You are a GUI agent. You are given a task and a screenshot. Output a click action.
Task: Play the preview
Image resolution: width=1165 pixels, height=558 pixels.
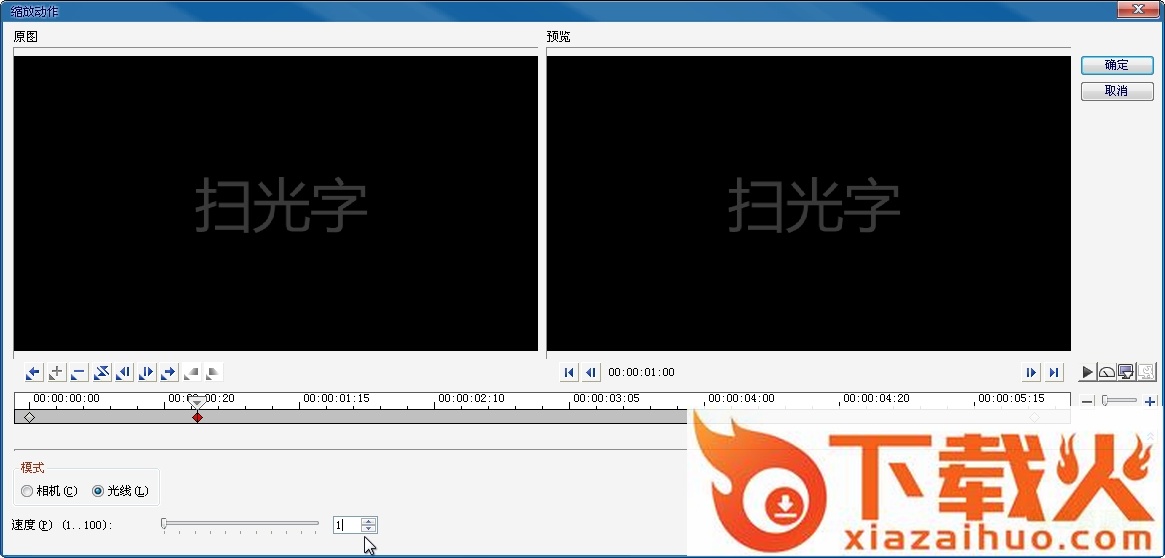(x=1087, y=373)
